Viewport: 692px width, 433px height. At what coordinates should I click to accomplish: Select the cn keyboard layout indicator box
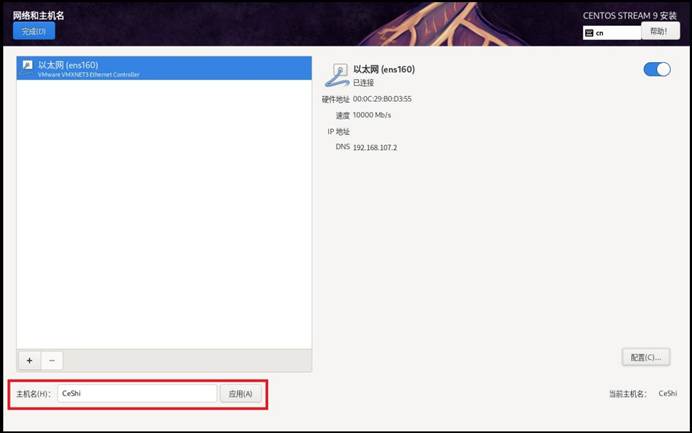coord(612,33)
